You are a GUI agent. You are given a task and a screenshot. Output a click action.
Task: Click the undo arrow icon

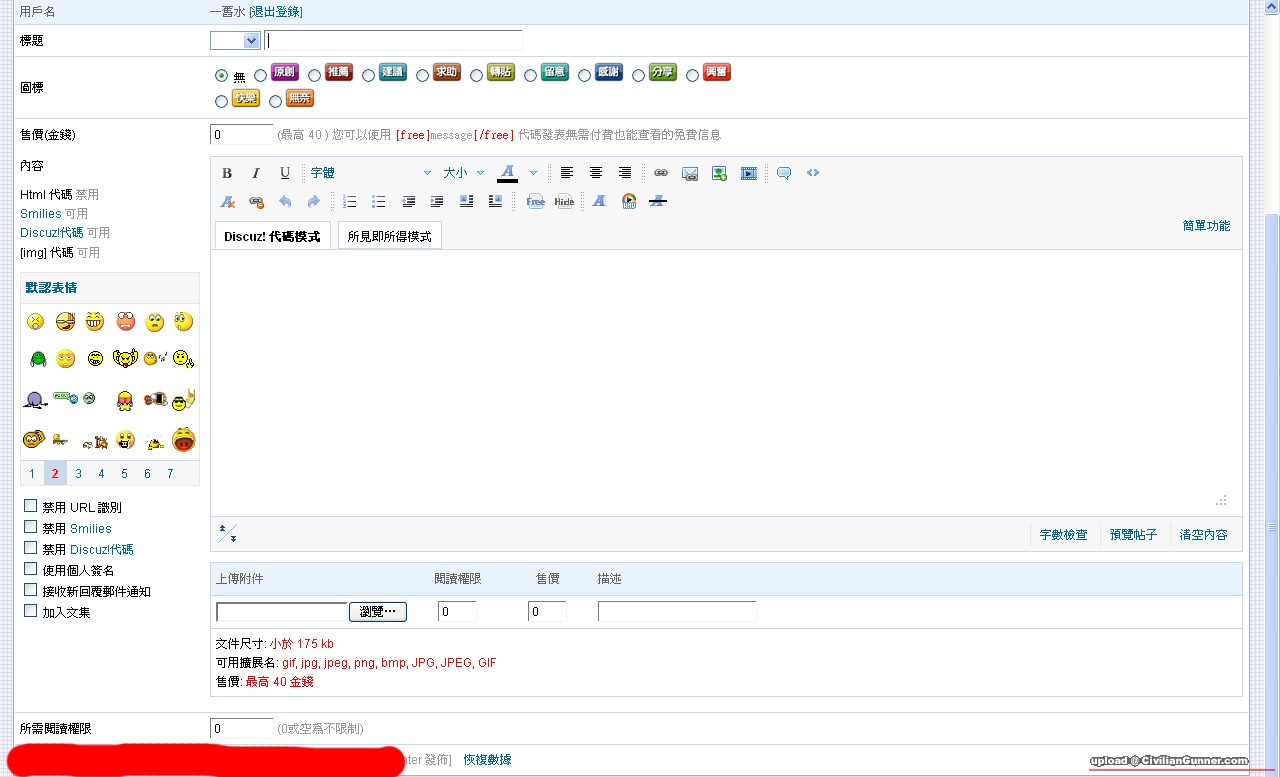pyautogui.click(x=285, y=202)
